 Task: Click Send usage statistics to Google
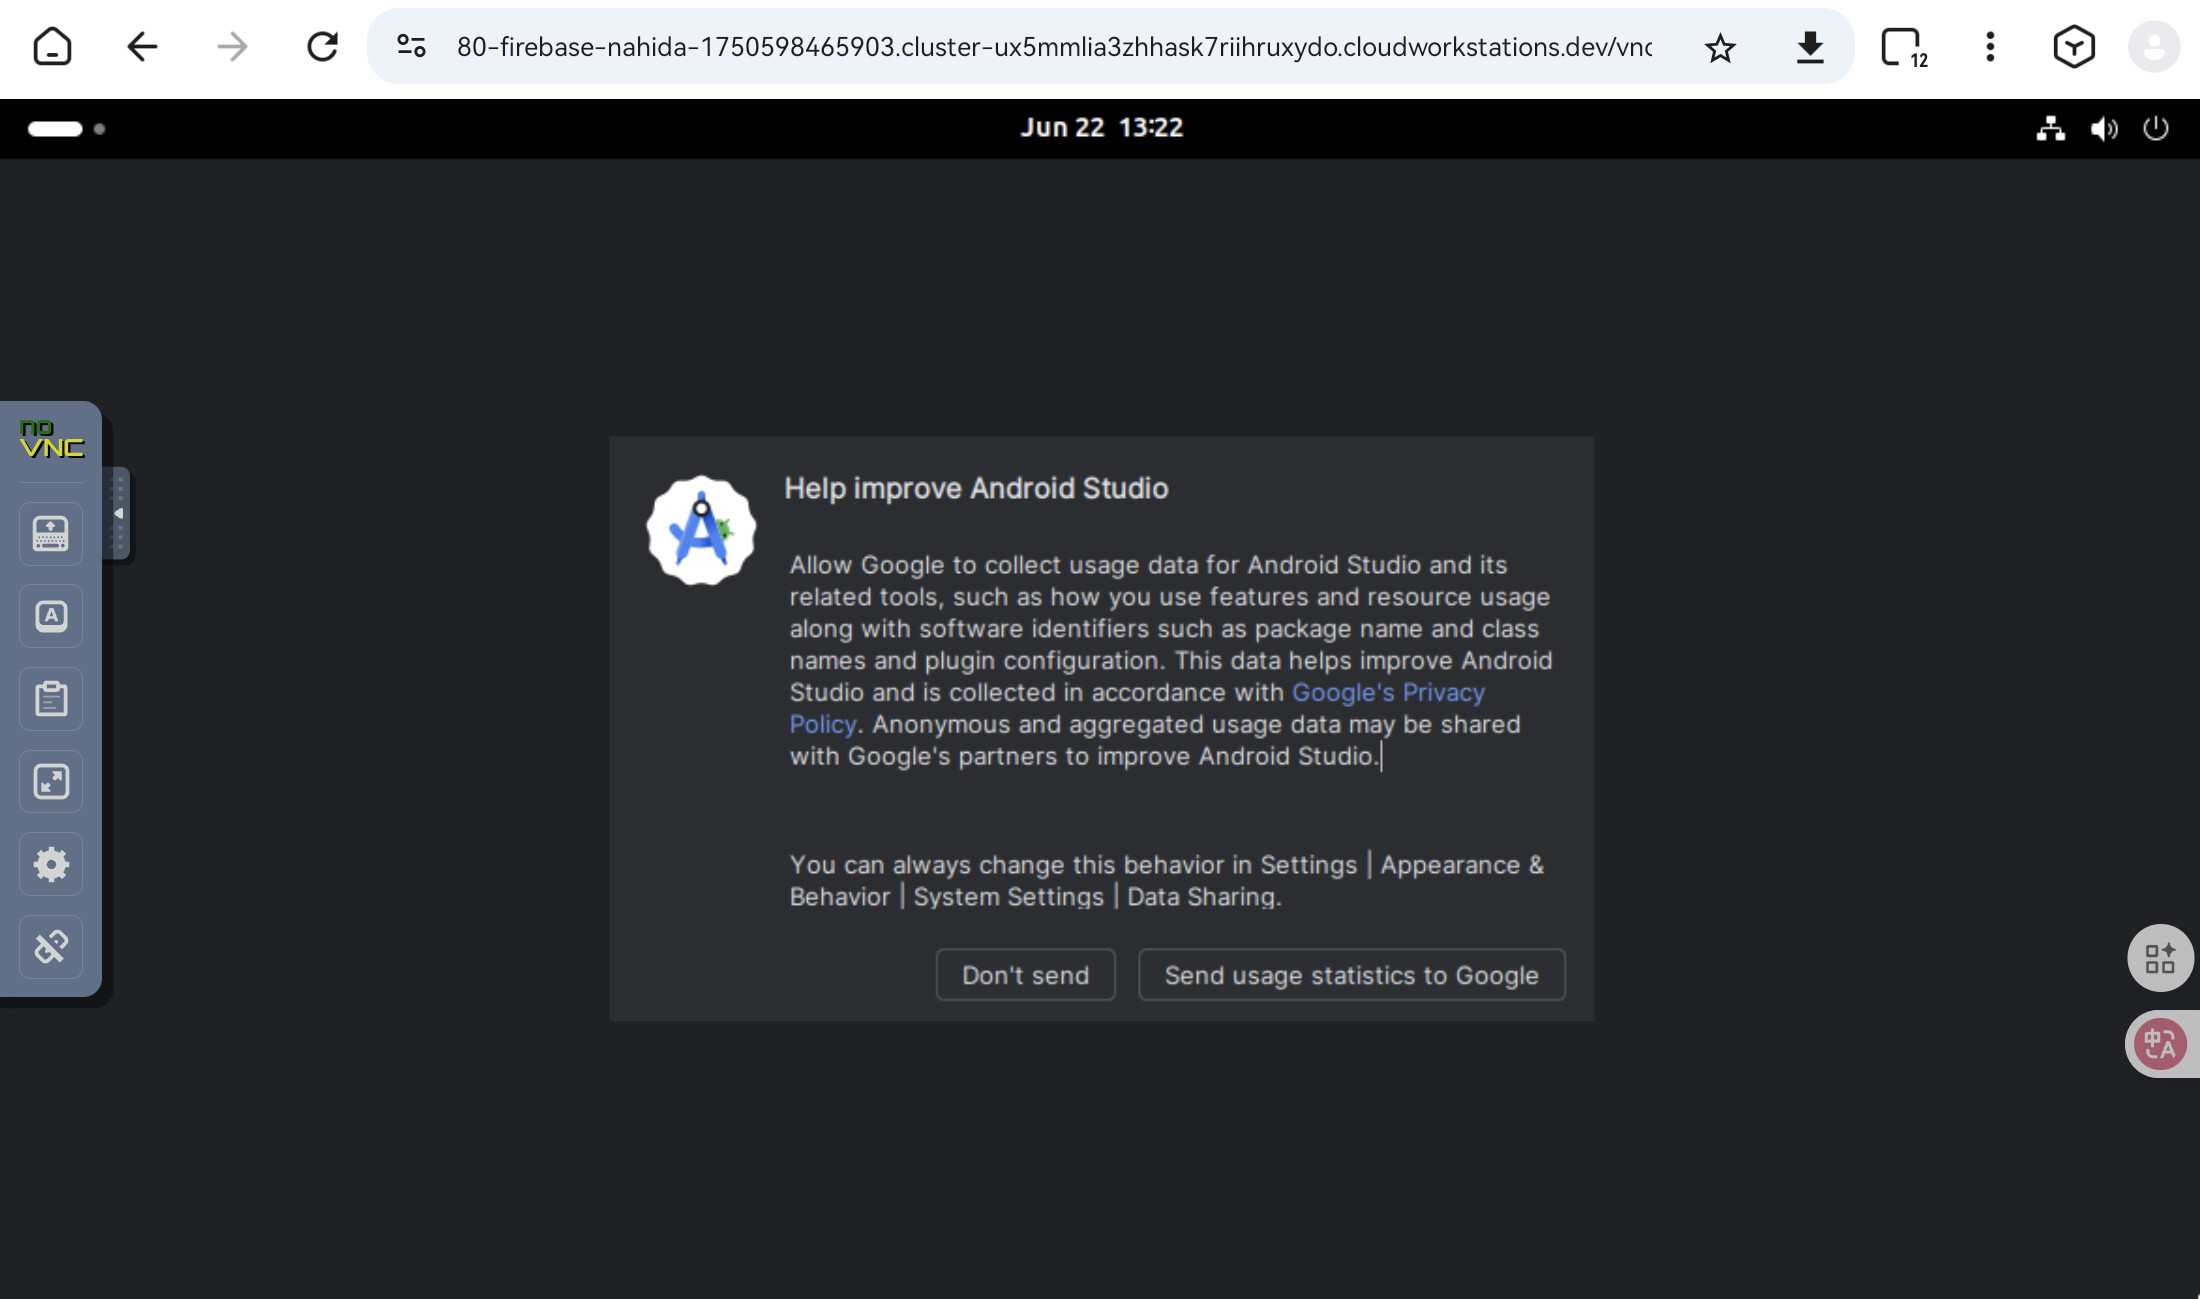tap(1351, 975)
